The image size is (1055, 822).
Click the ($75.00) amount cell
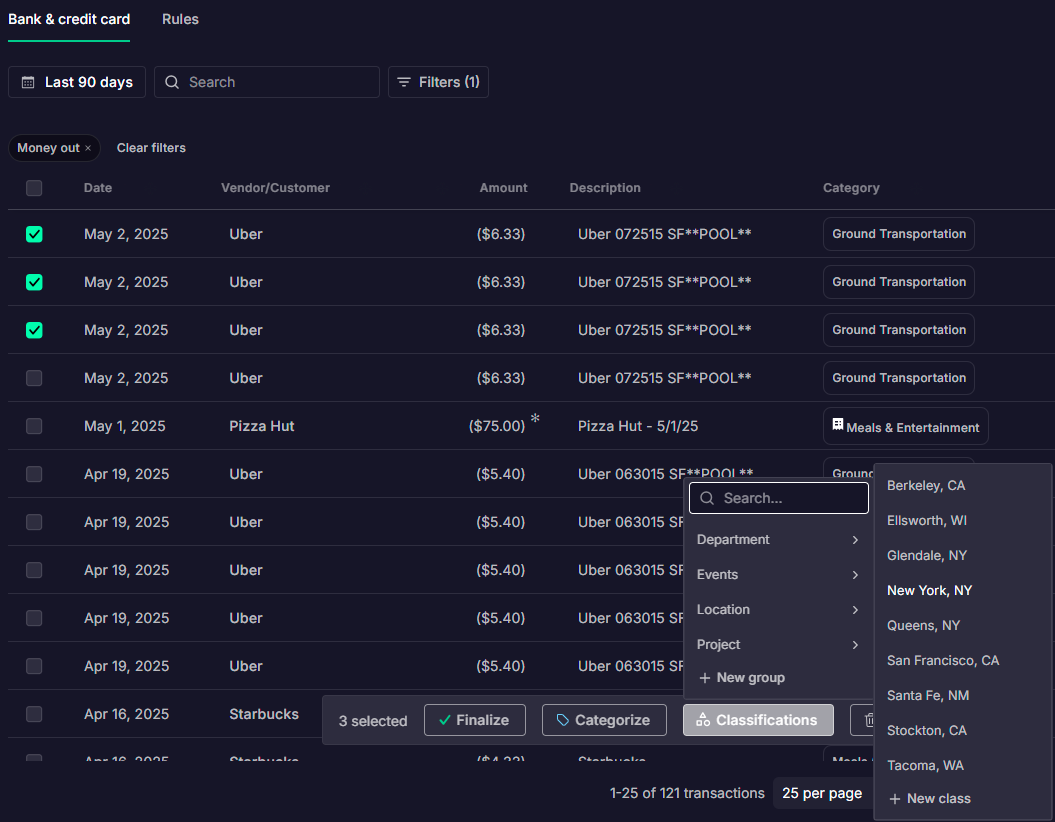pos(497,426)
